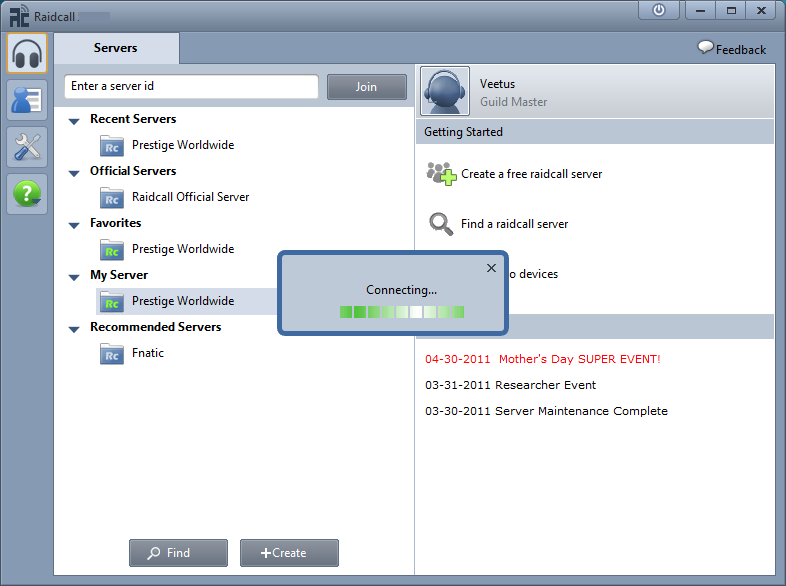
Task: Click the Create a free raidcall server icon
Action: [x=441, y=173]
